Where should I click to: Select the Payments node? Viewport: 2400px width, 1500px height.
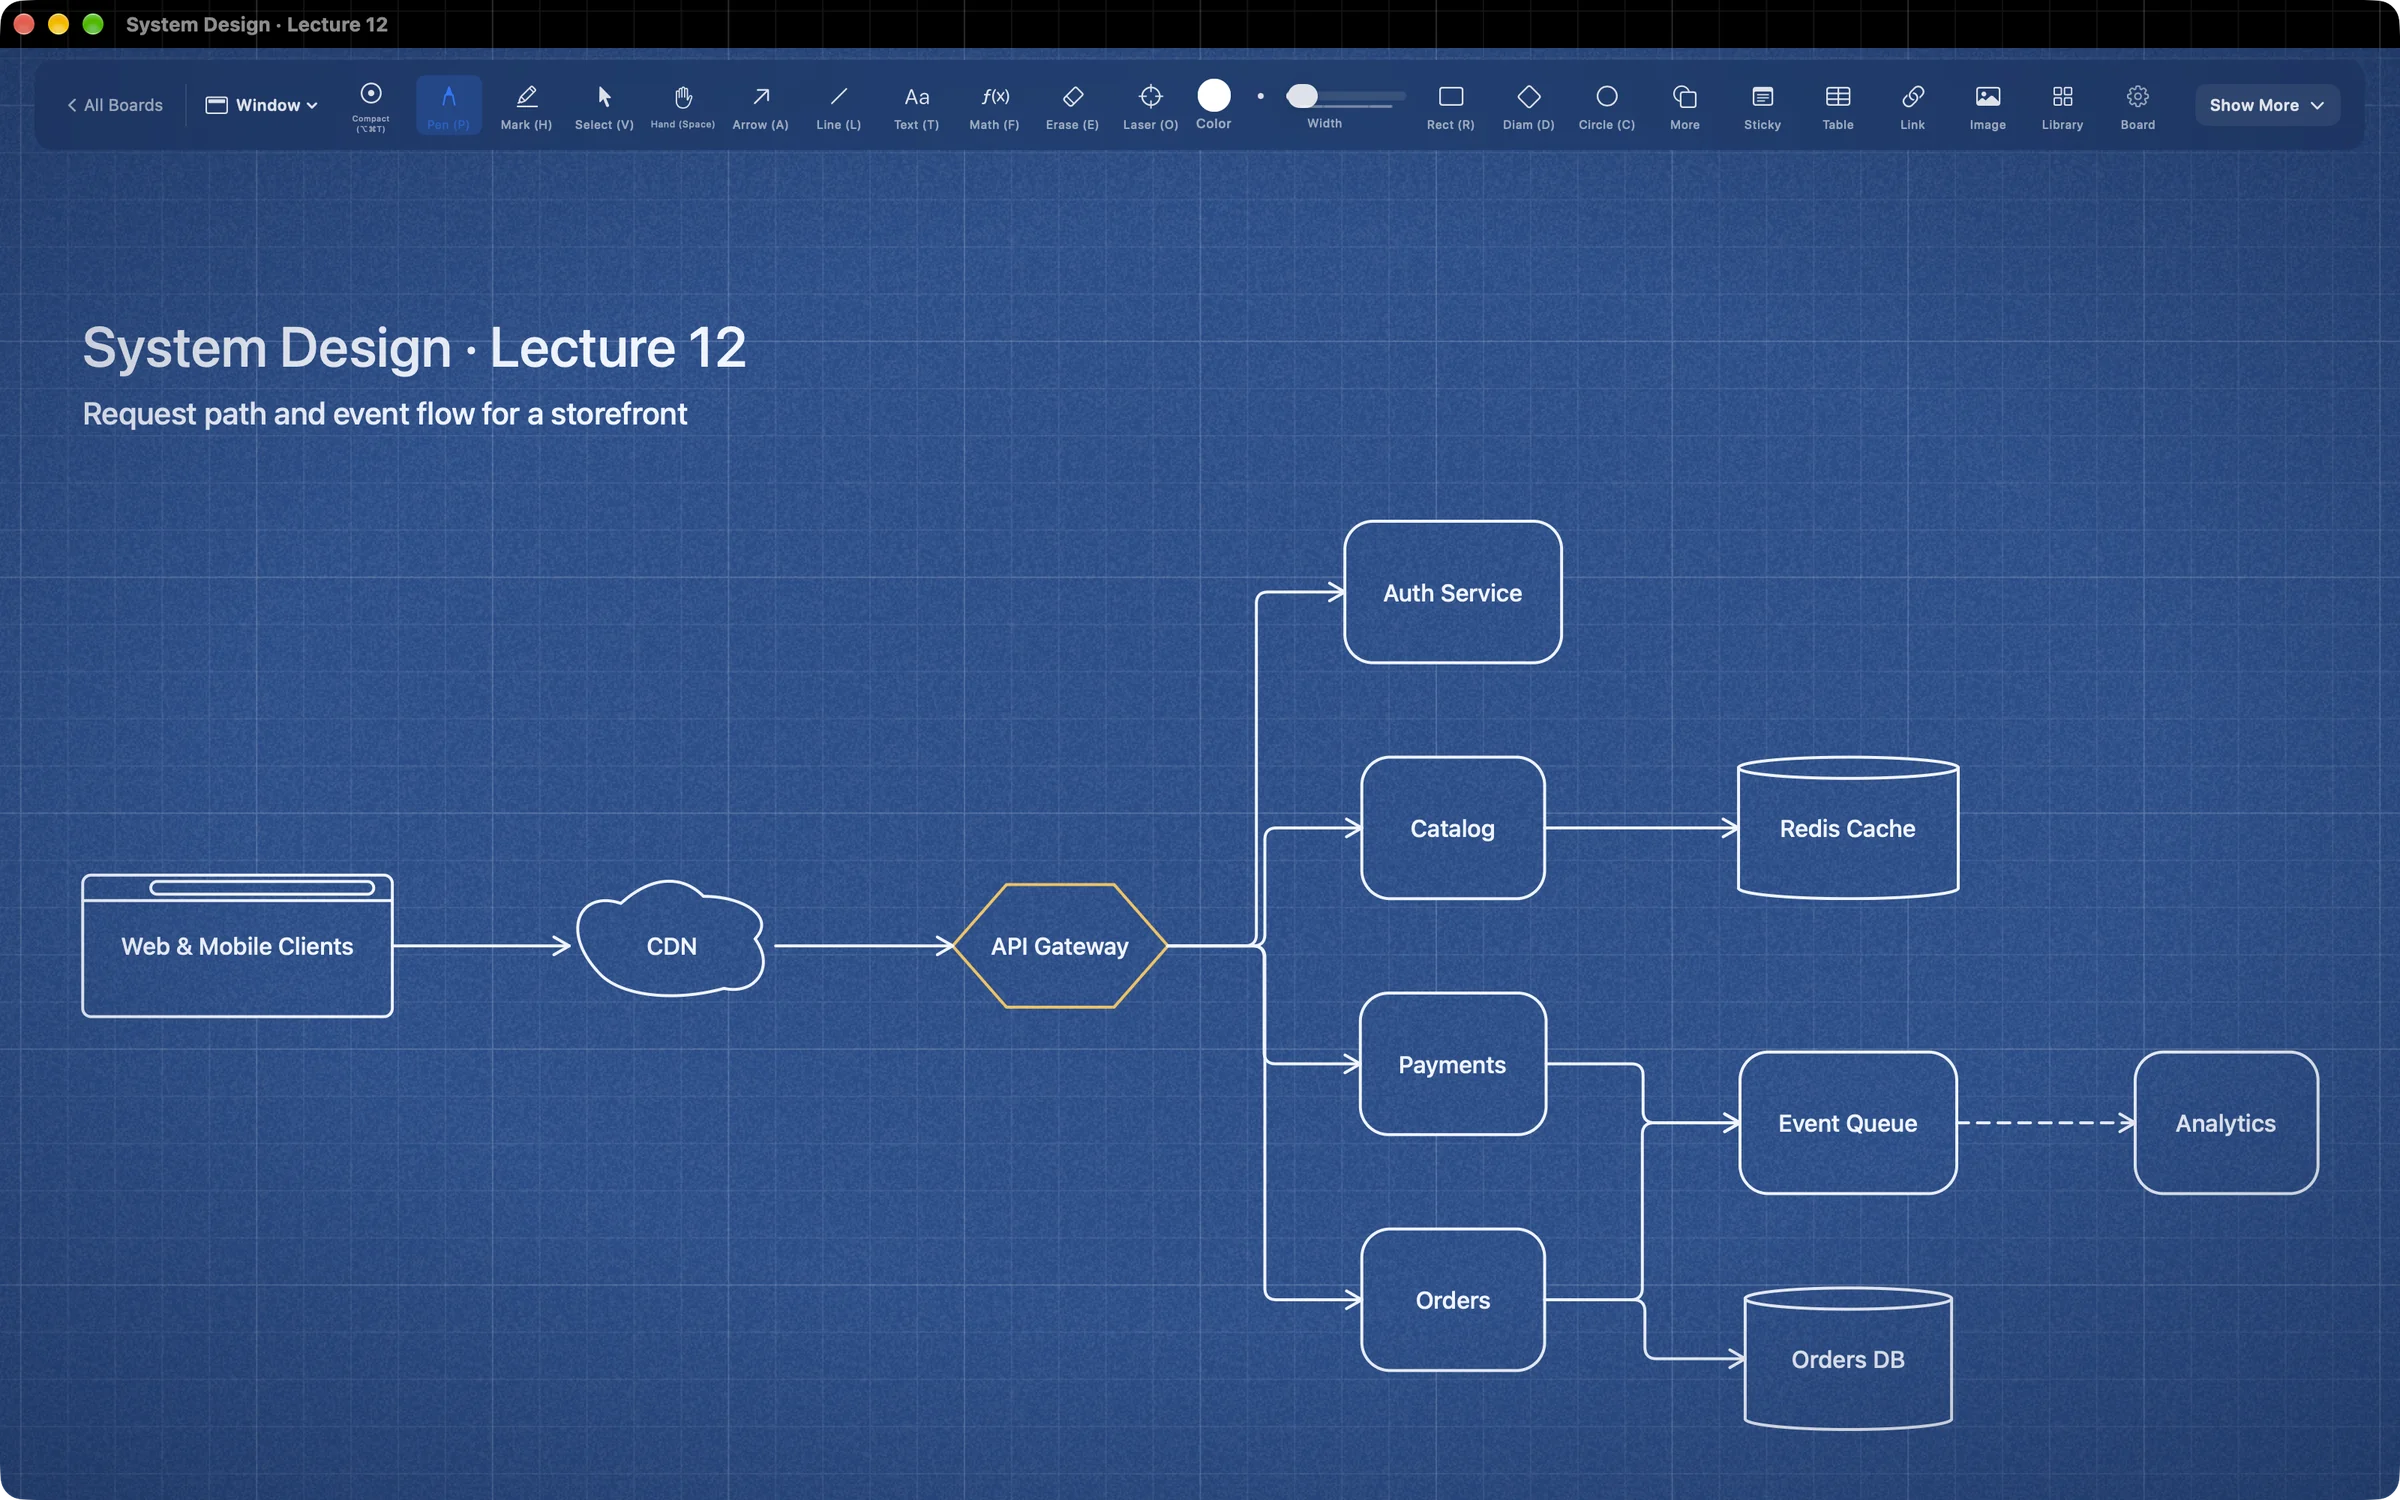tap(1452, 1064)
